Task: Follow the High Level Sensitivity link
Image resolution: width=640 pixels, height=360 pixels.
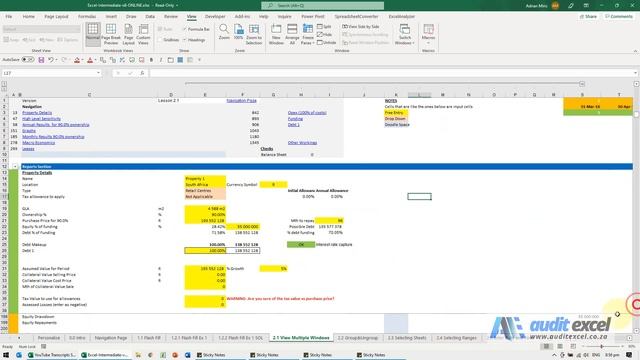Action: (41, 119)
